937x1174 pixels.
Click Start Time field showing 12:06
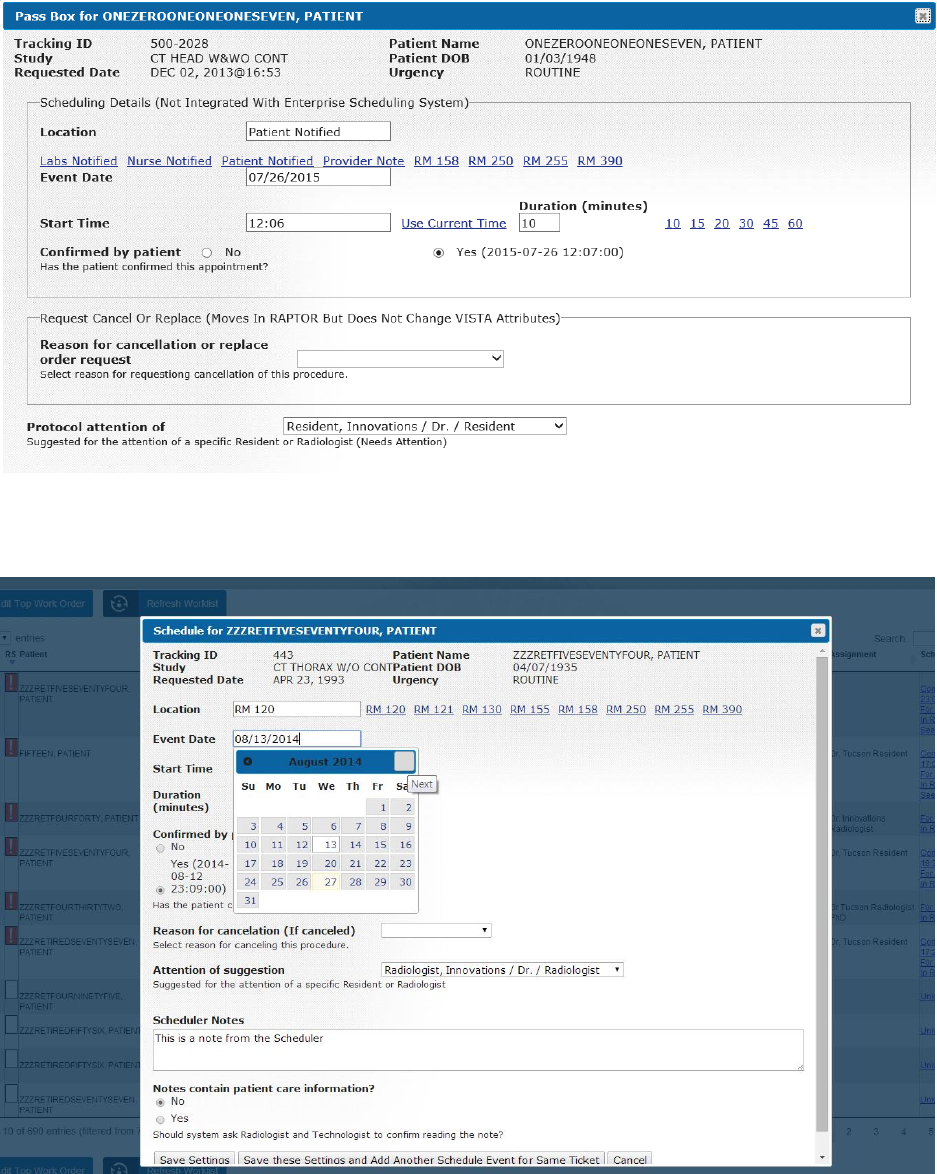coord(318,222)
